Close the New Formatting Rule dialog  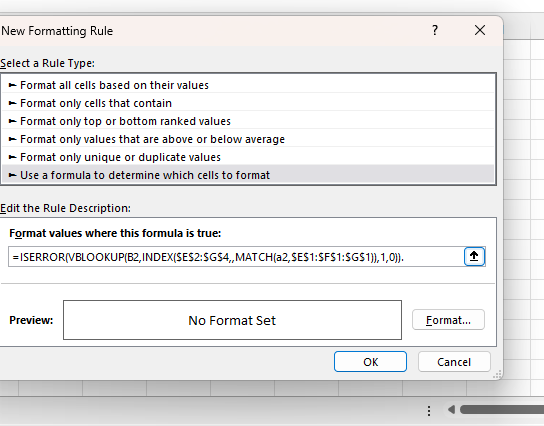[480, 31]
